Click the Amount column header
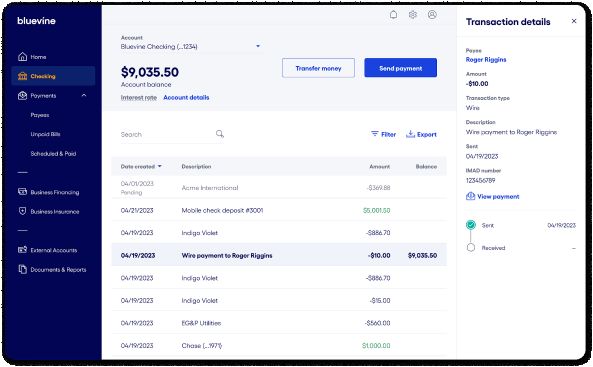 (x=380, y=166)
